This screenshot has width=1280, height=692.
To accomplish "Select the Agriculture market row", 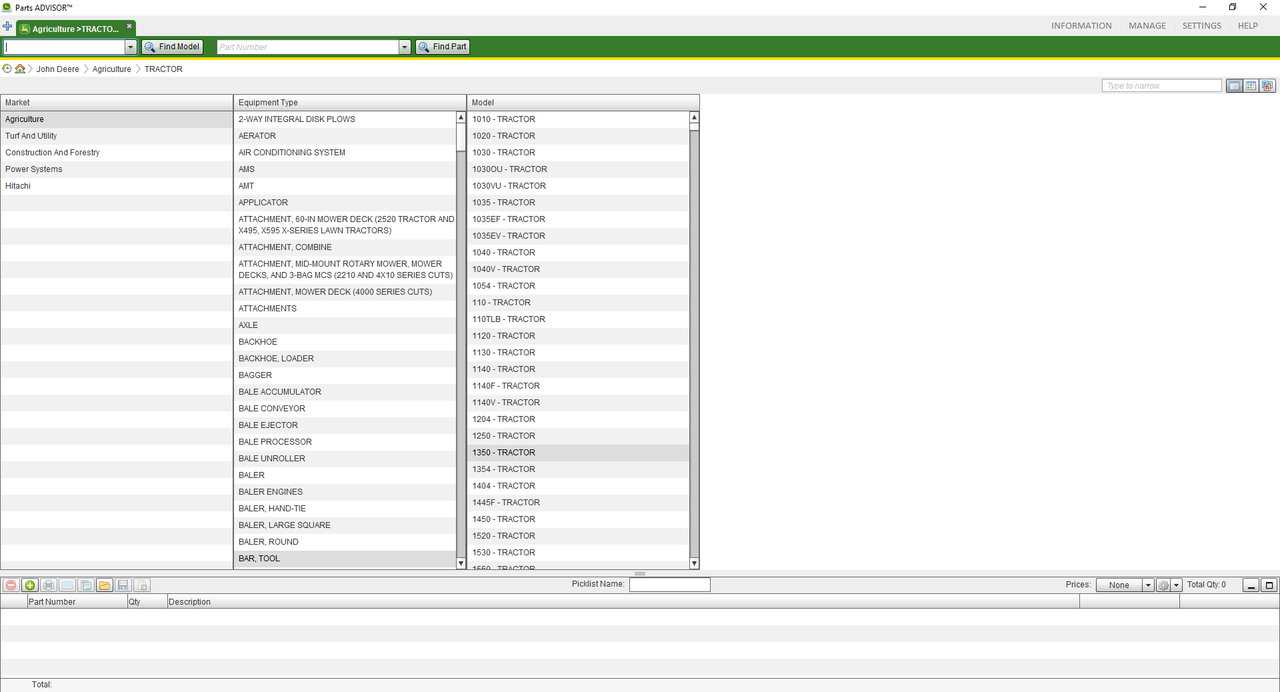I will coord(116,119).
